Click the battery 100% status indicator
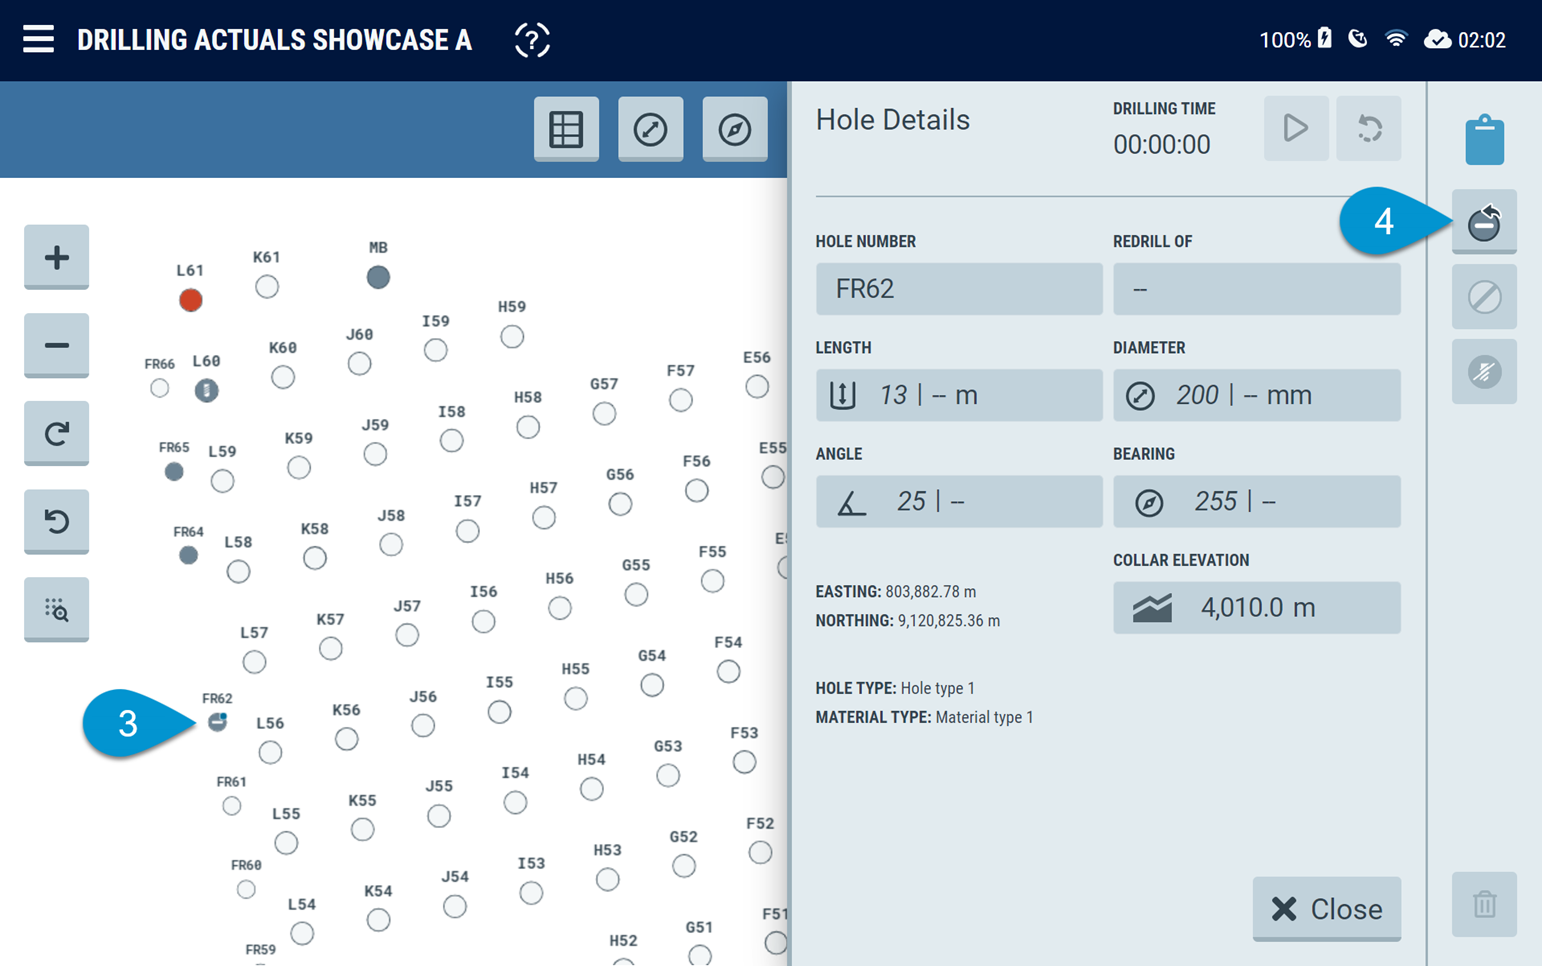 (x=1296, y=40)
